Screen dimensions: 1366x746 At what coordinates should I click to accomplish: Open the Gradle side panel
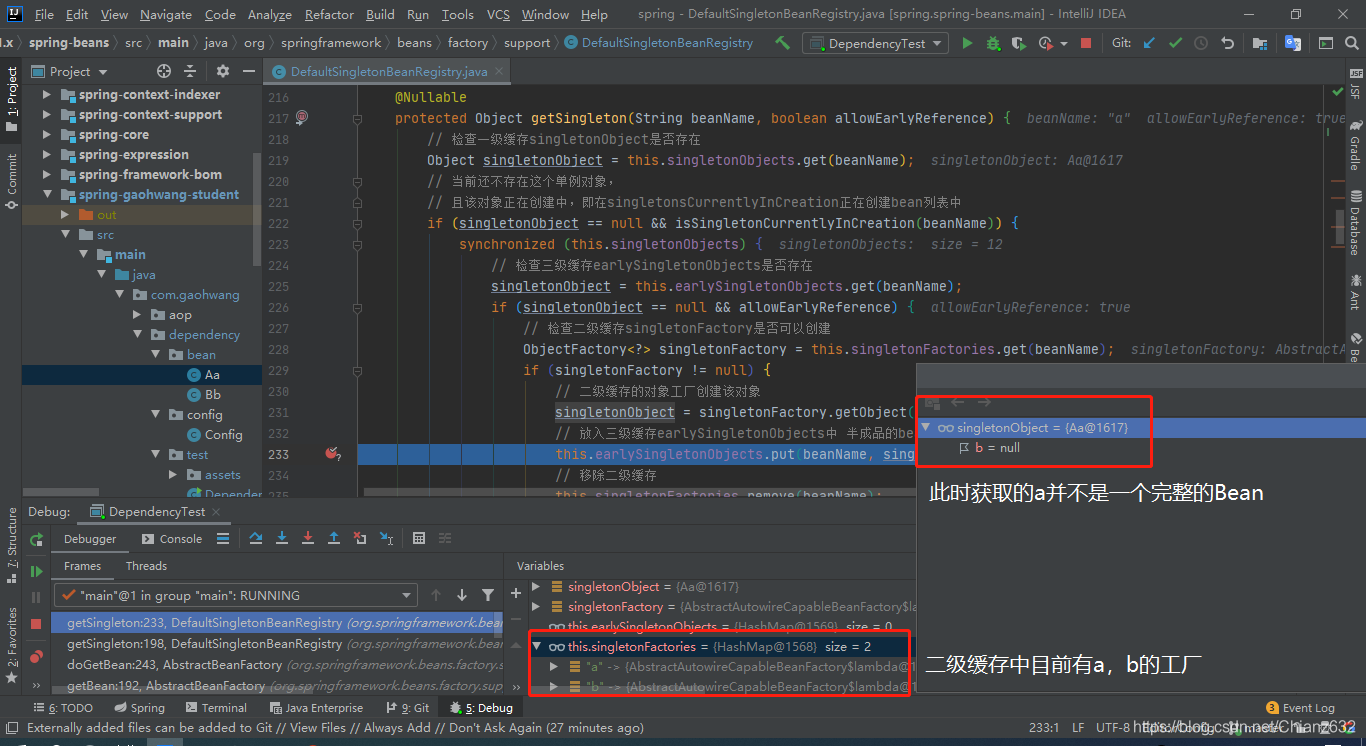pyautogui.click(x=1355, y=146)
